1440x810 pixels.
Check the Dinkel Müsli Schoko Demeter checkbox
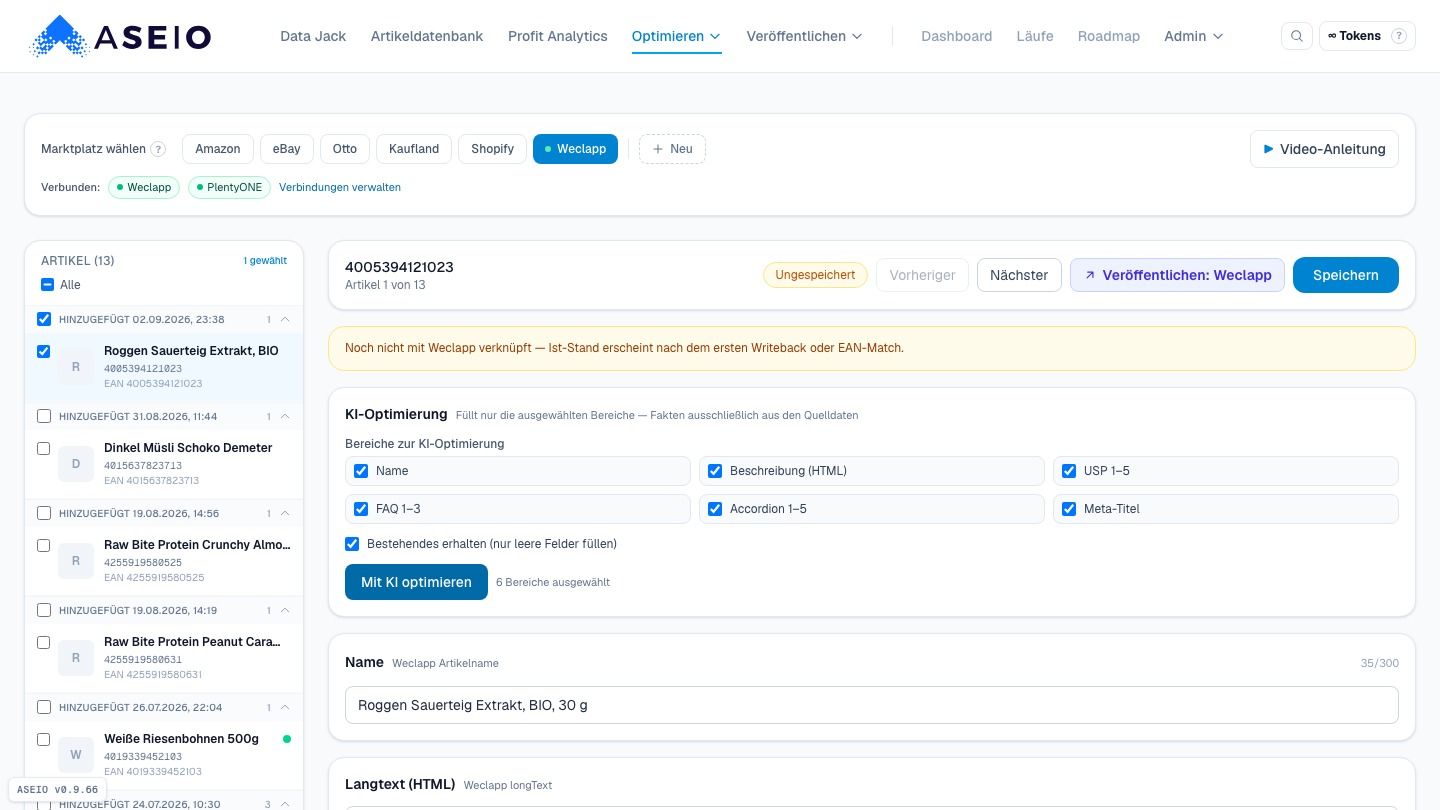pyautogui.click(x=44, y=448)
